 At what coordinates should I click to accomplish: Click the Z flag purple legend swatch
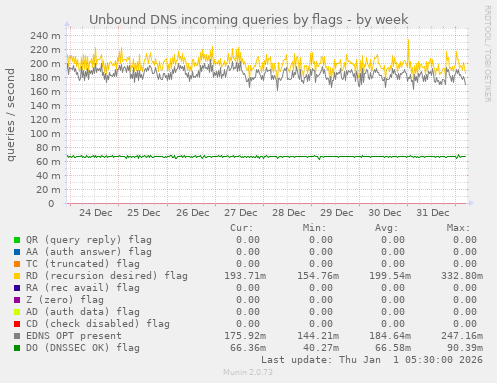pyautogui.click(x=17, y=300)
